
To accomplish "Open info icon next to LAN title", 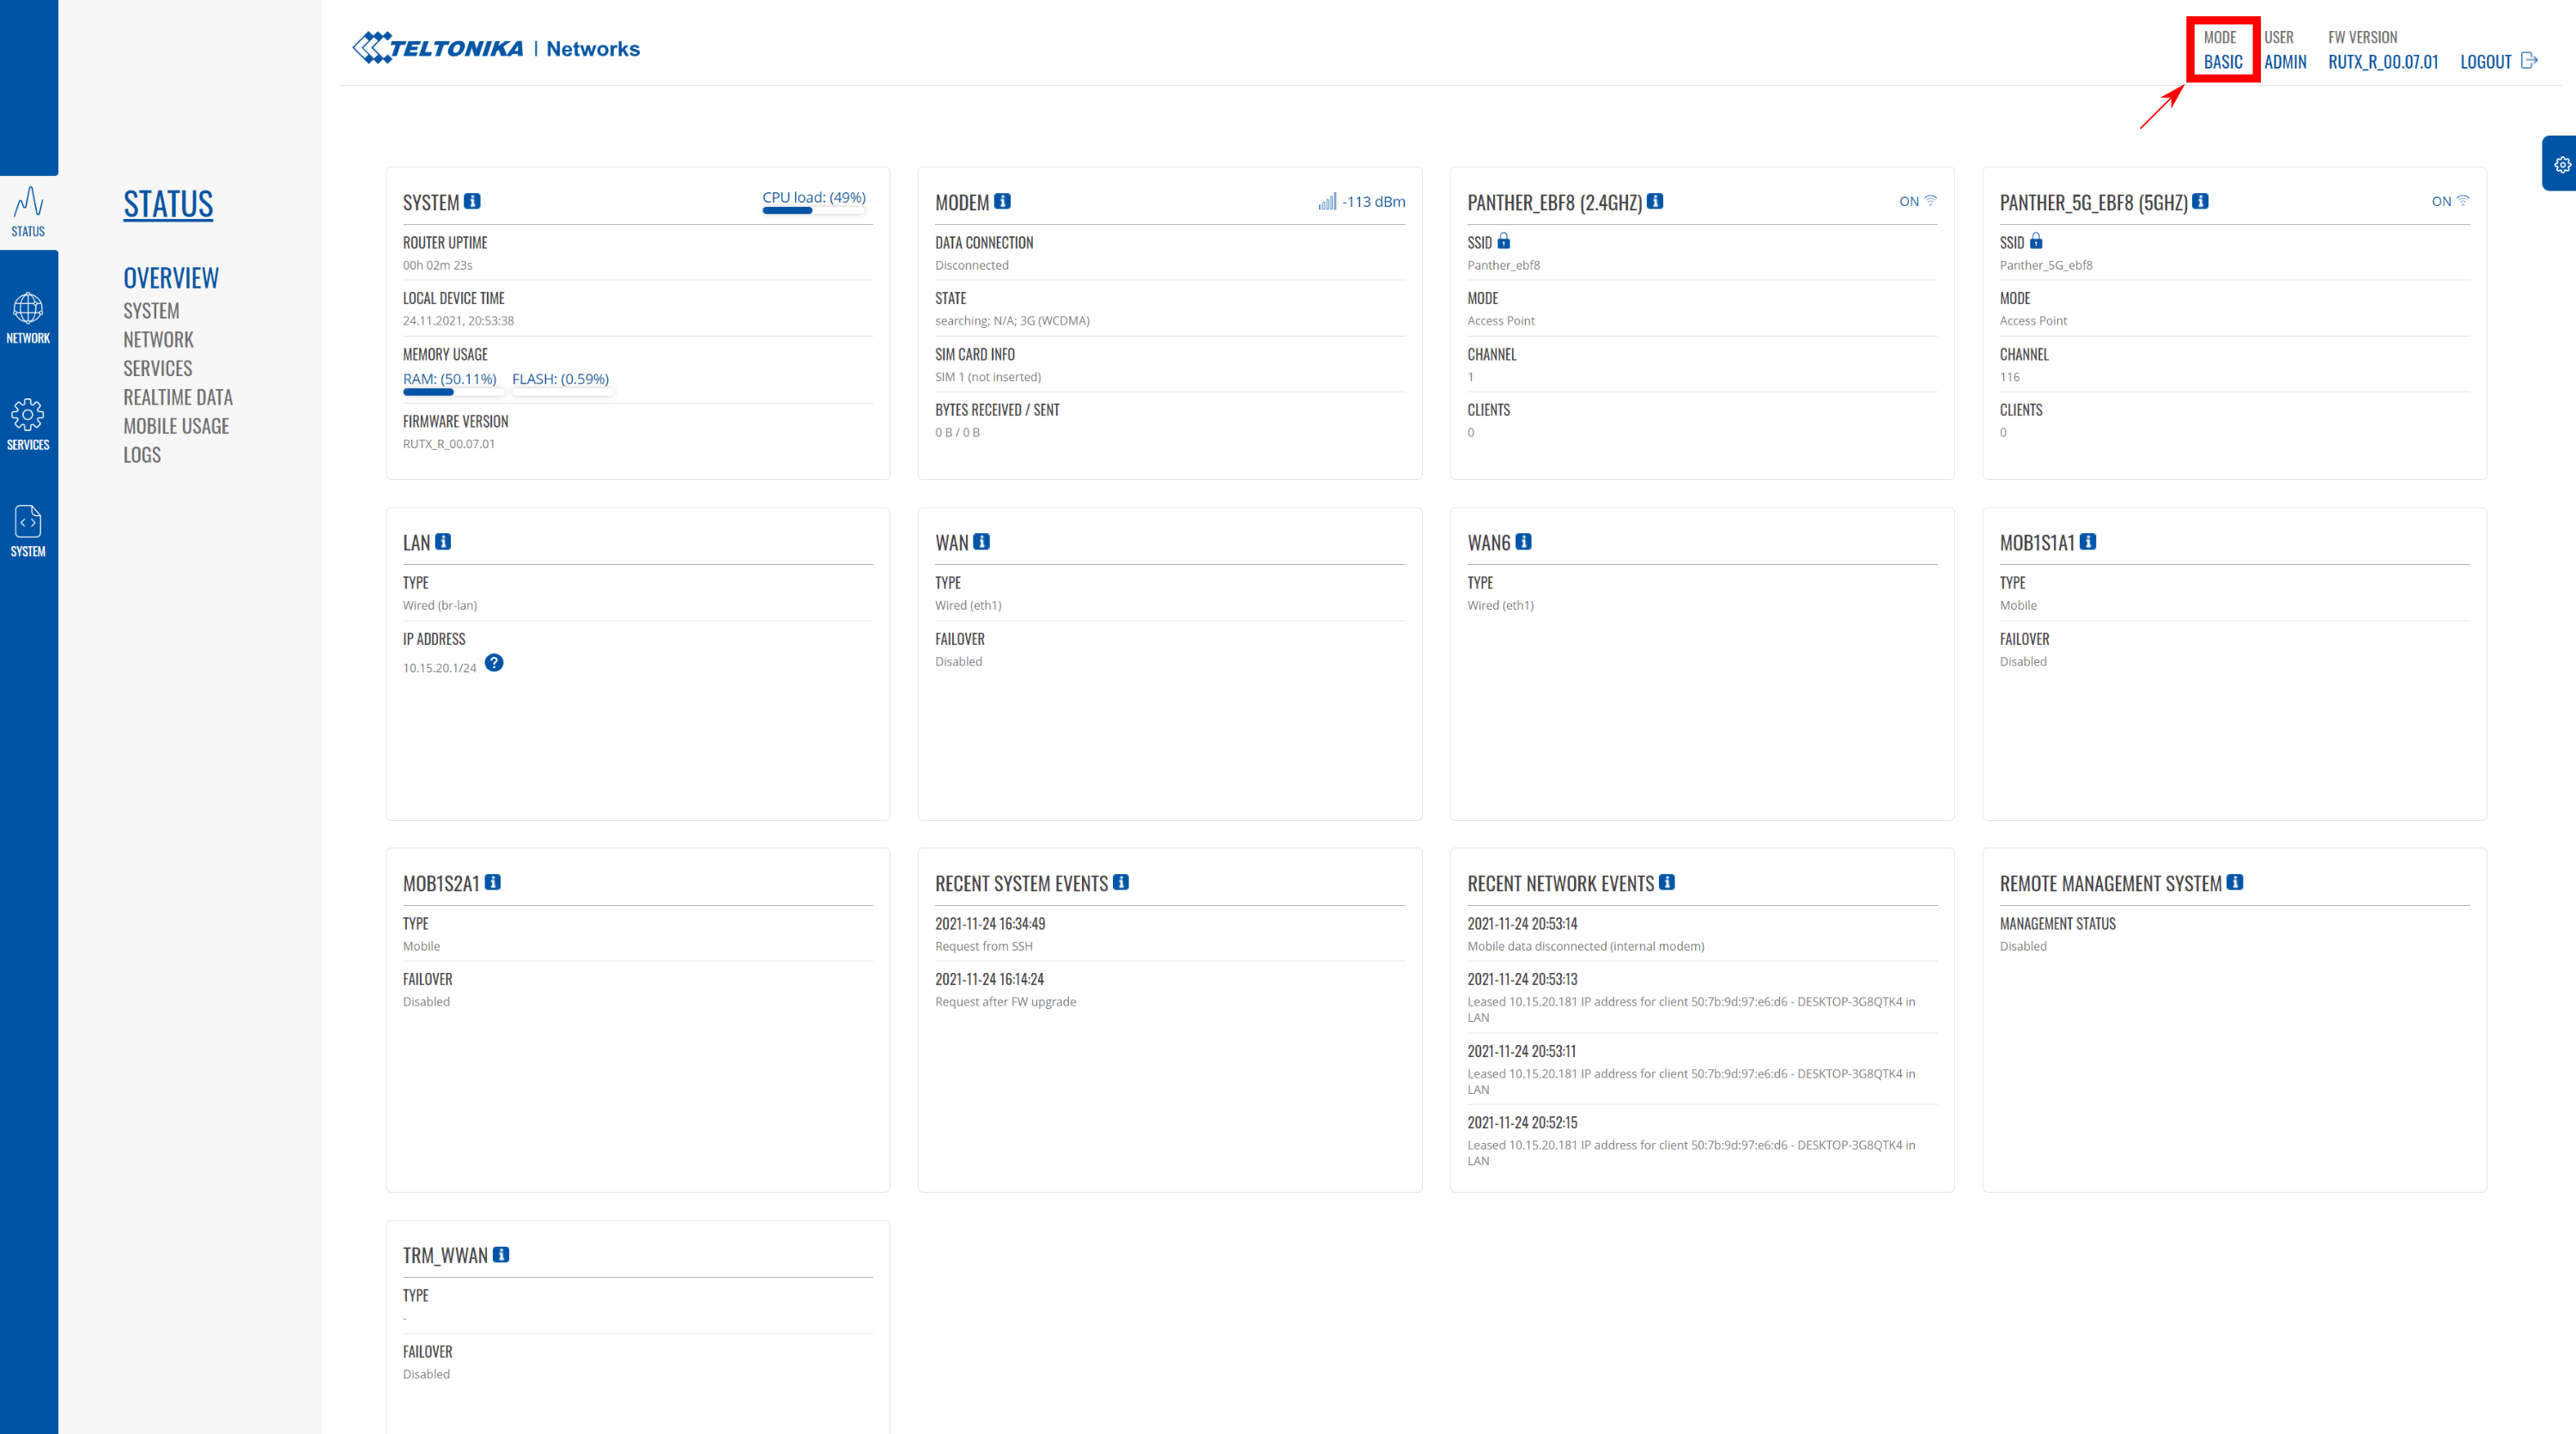I will click(x=443, y=541).
